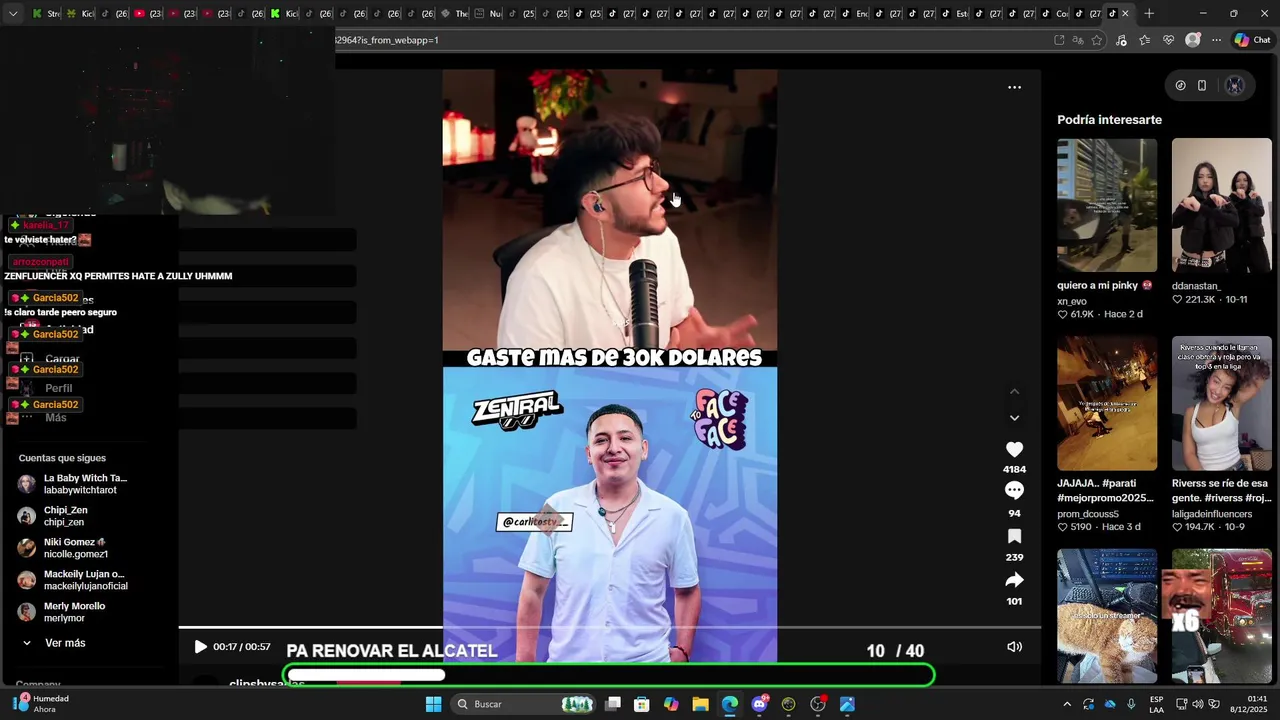Click the @carlitosty tag on video
The image size is (1280, 720).
535,522
